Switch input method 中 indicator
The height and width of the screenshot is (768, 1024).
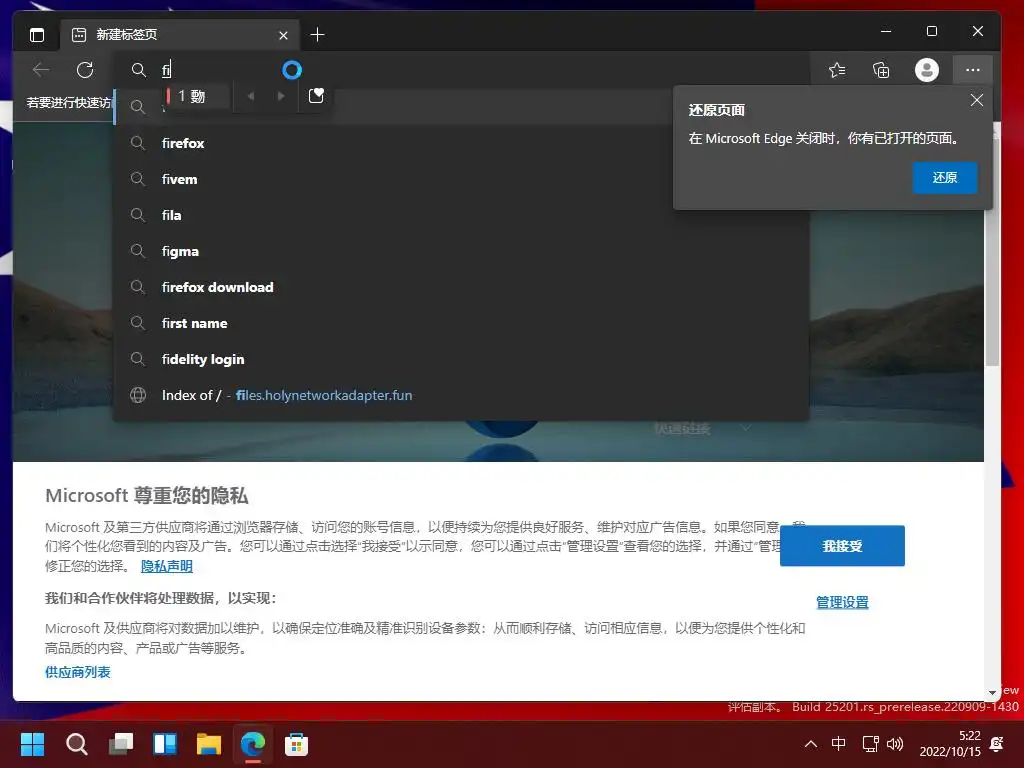[839, 744]
